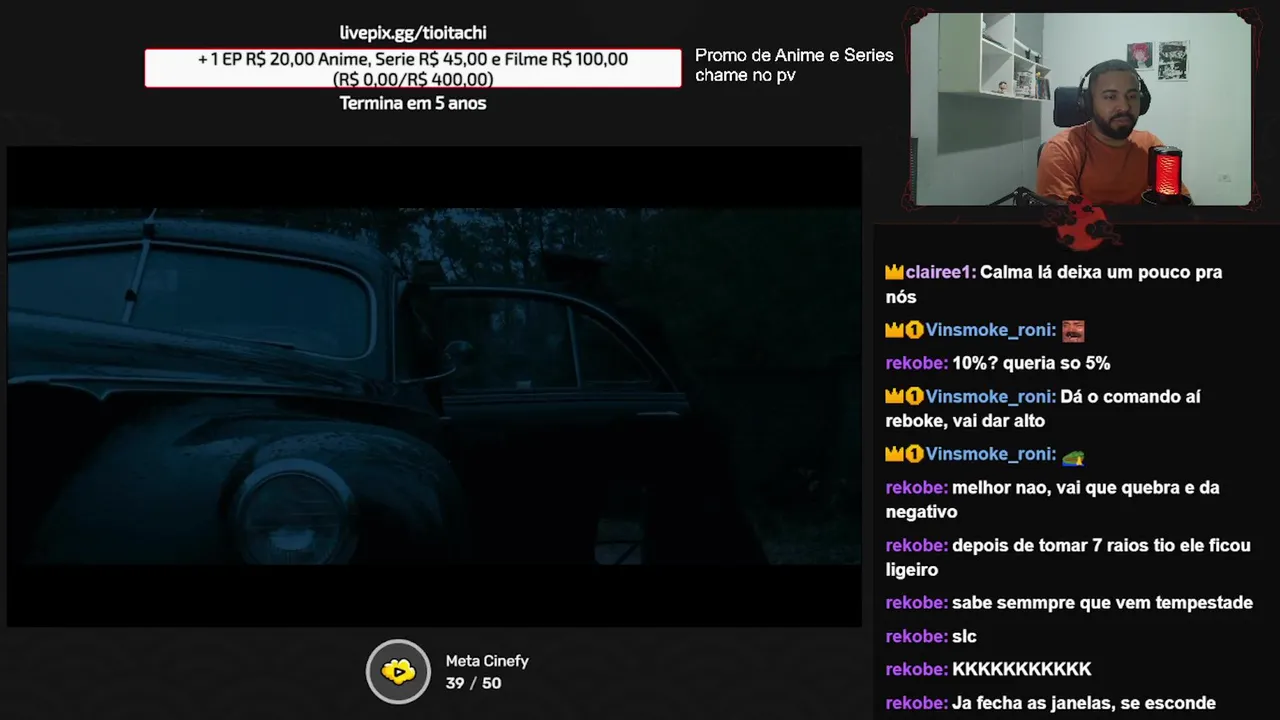Click 'Ja fecha as janelas, se esconde' text
1280x720 pixels.
click(x=1084, y=704)
